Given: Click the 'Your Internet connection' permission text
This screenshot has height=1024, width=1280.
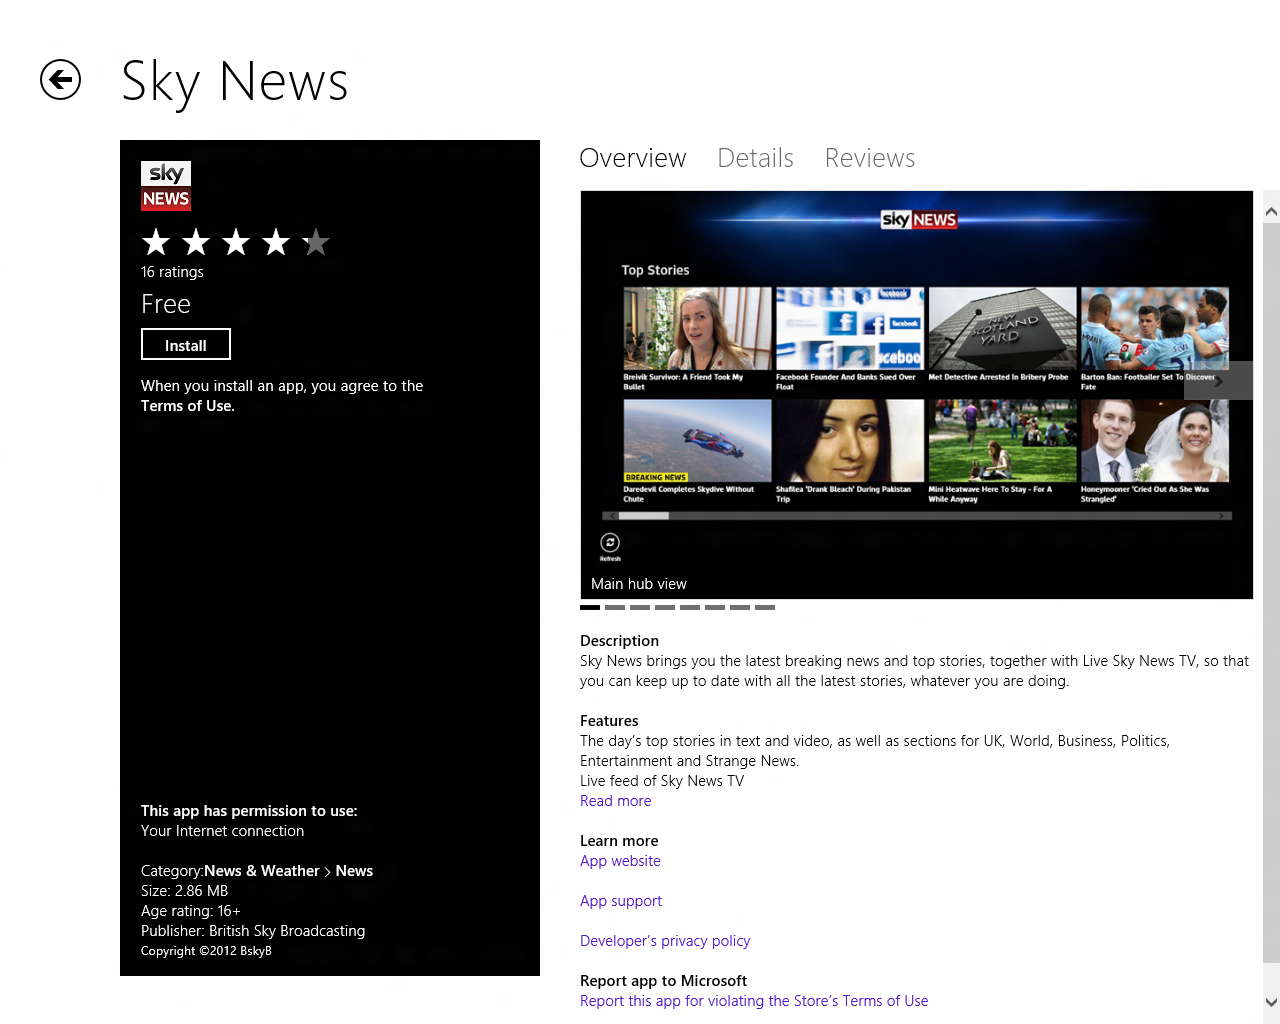Looking at the screenshot, I should (x=222, y=831).
